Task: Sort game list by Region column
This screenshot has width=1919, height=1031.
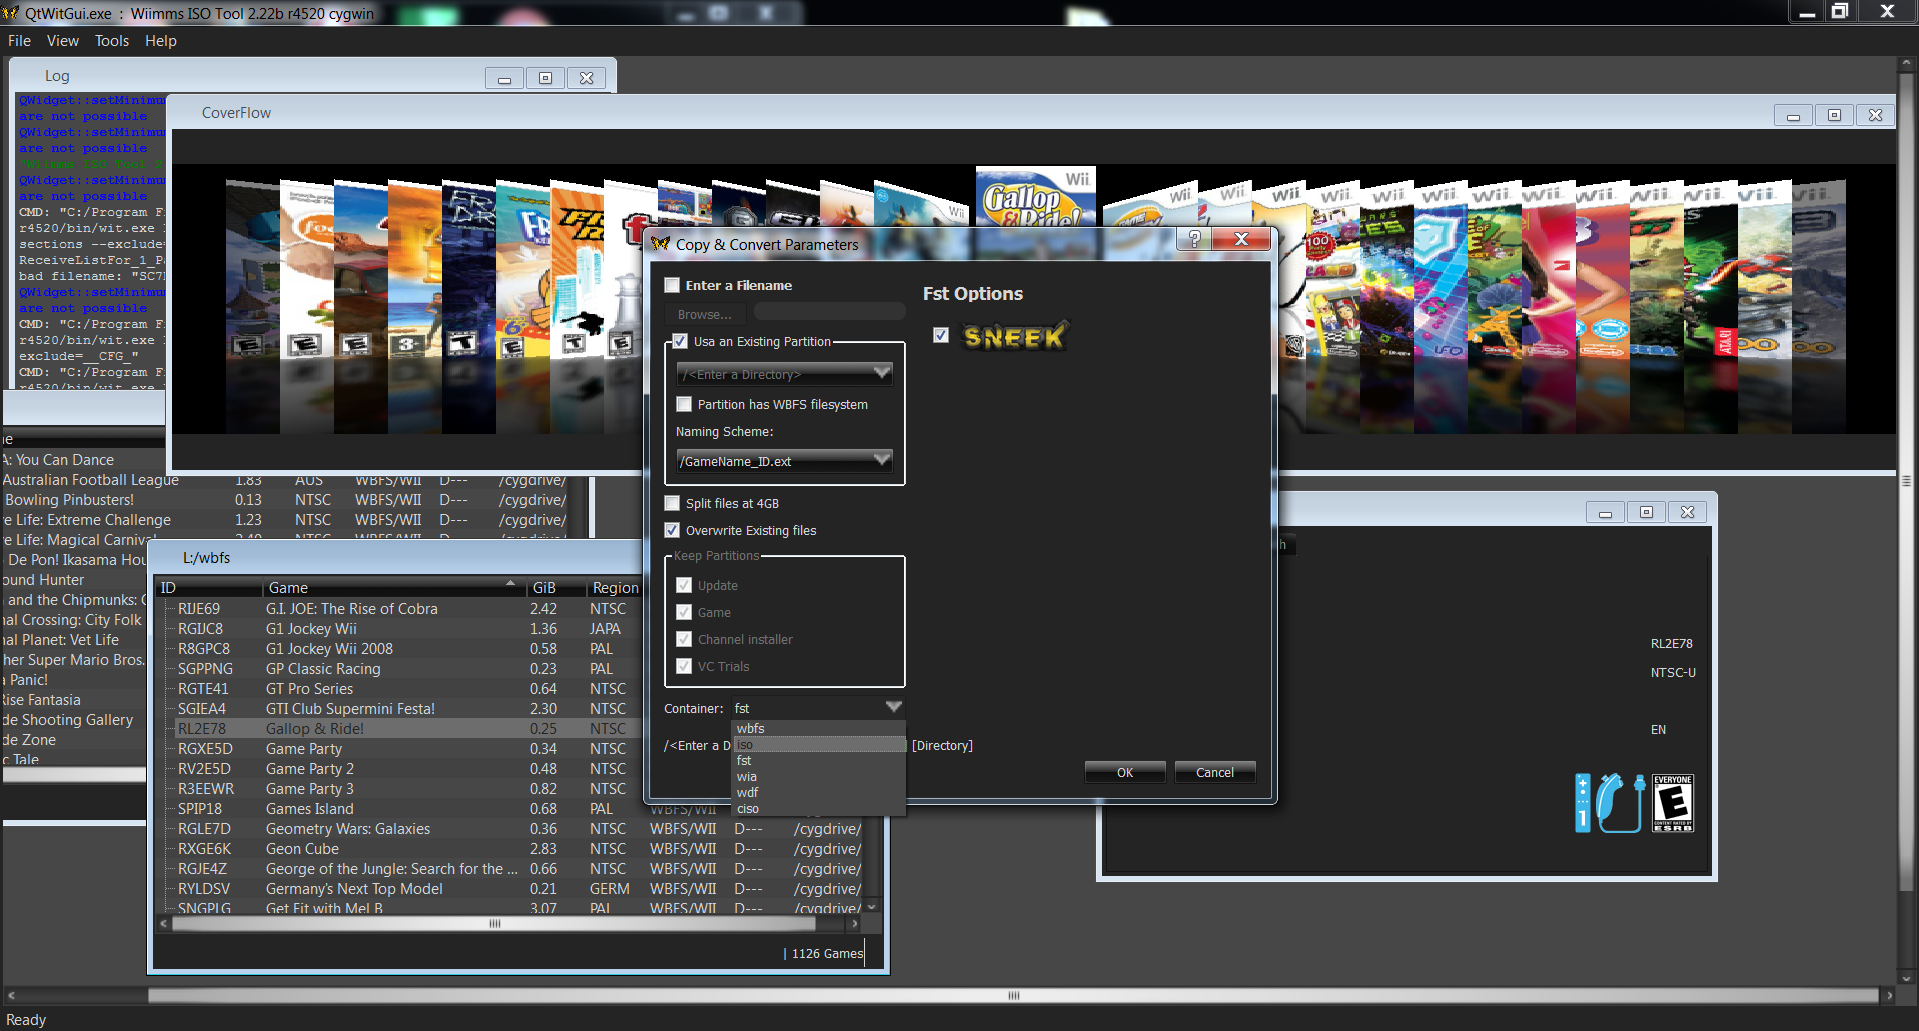Action: [615, 588]
